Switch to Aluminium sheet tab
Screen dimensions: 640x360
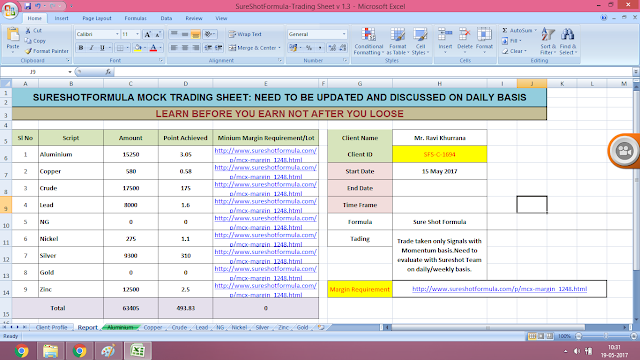point(120,327)
